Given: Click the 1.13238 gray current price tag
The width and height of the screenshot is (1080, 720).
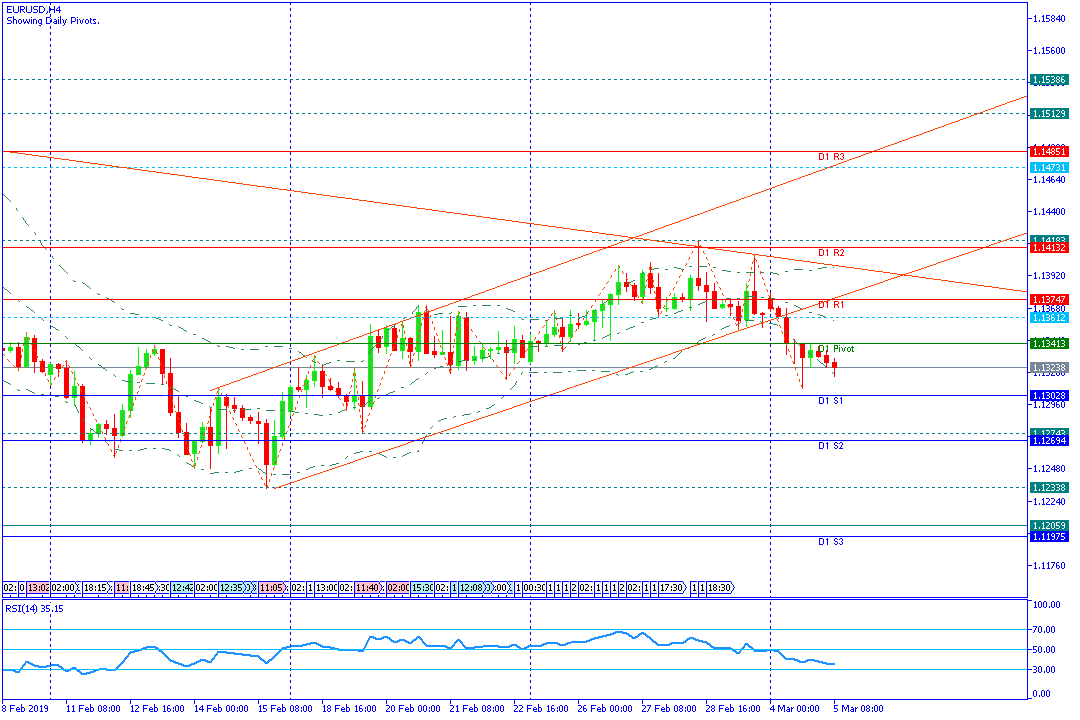Looking at the screenshot, I should point(1049,368).
